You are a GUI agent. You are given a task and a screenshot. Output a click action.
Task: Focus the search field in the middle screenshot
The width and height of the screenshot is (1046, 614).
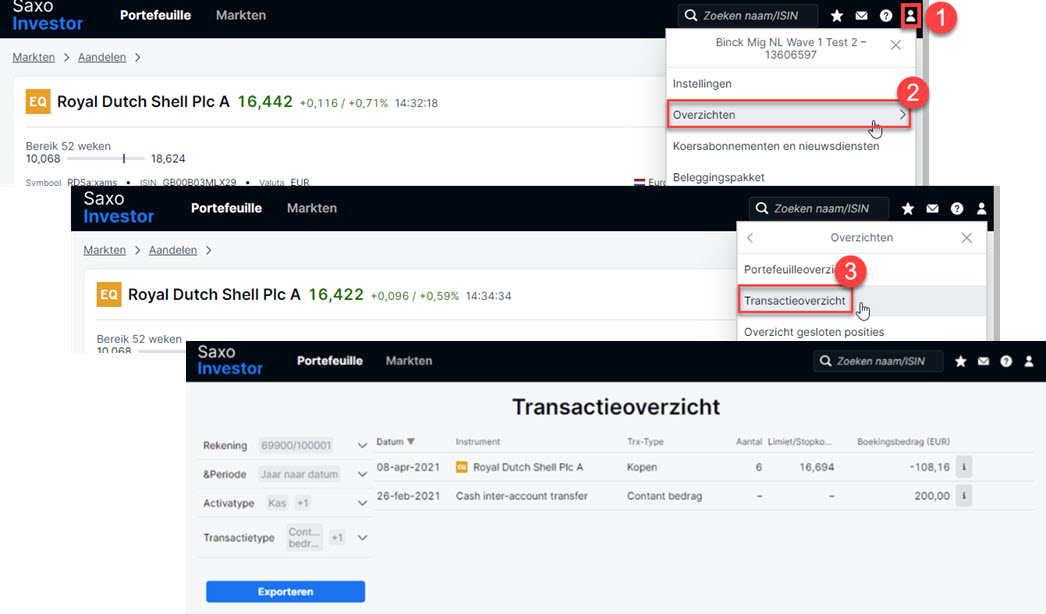819,208
